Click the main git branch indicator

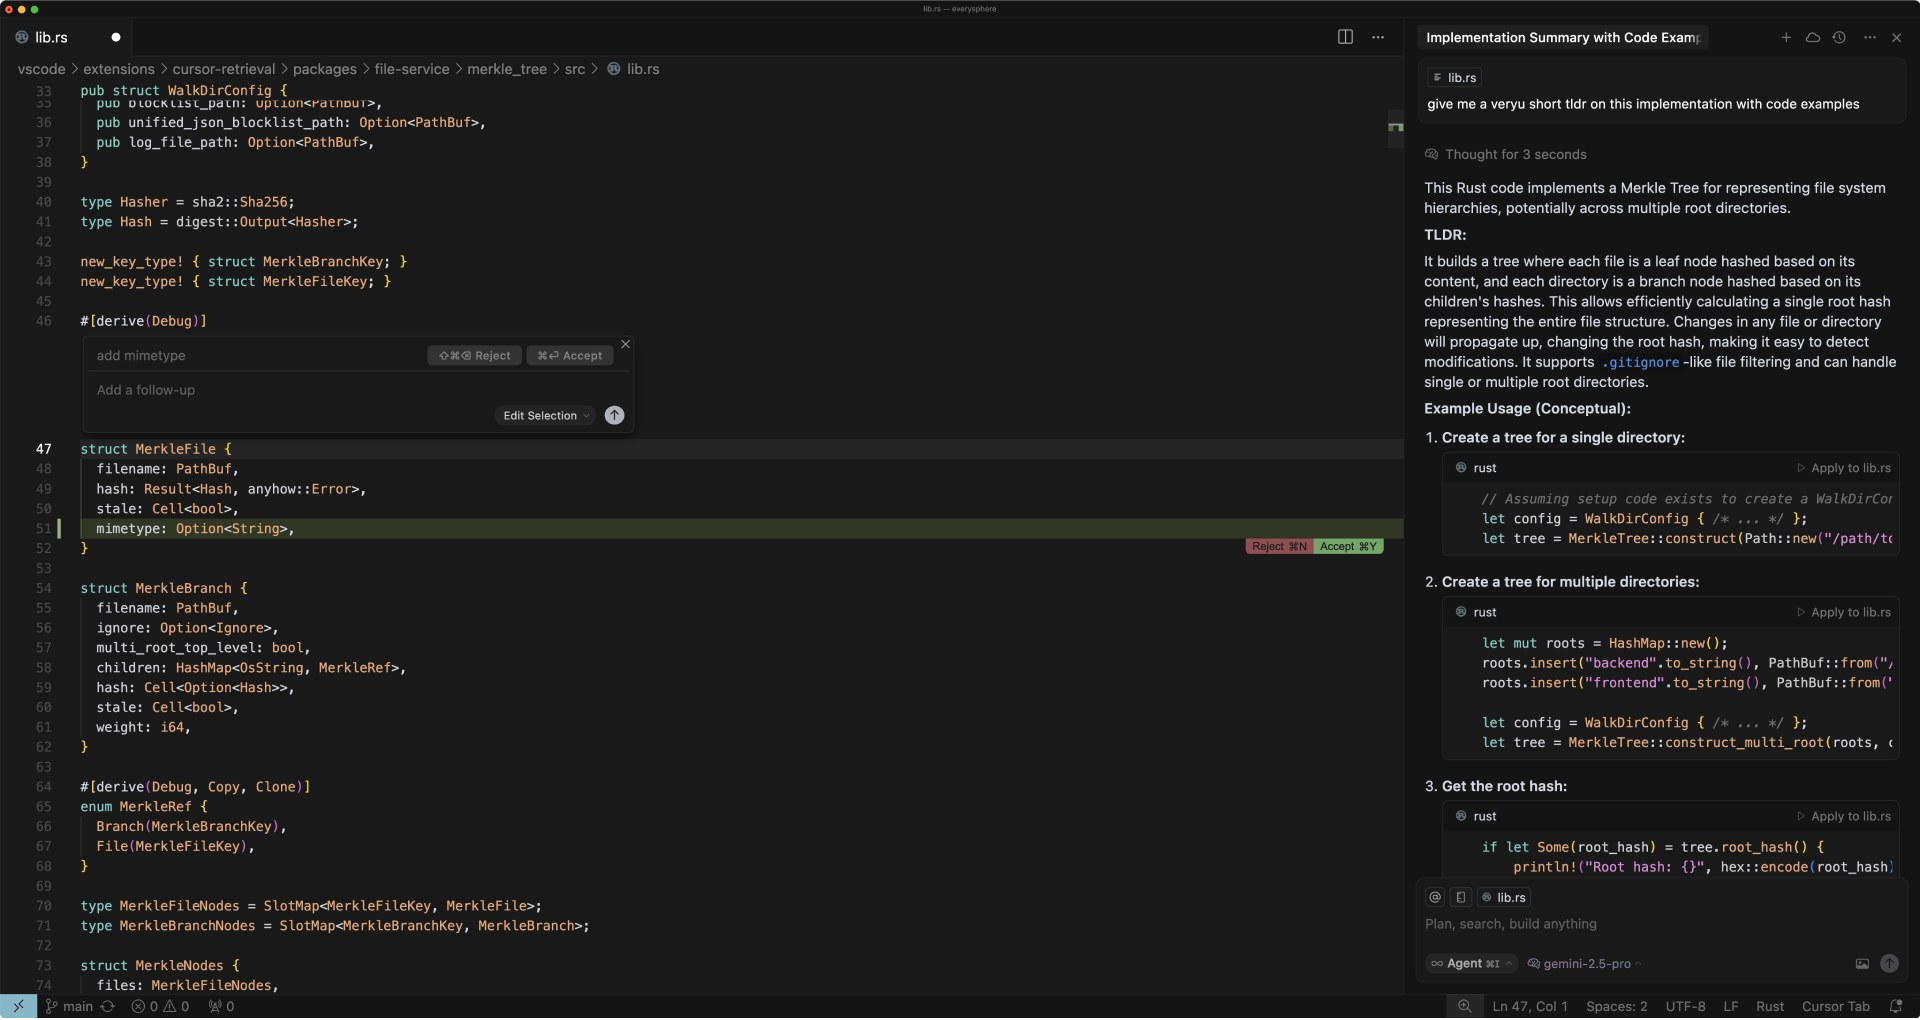point(69,1007)
